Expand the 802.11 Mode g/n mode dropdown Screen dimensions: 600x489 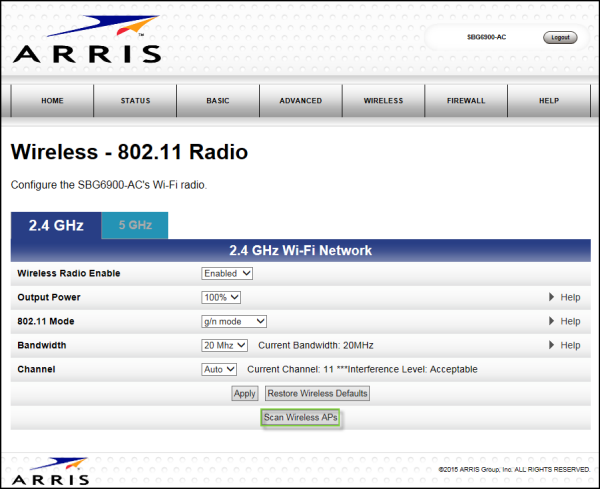[234, 321]
